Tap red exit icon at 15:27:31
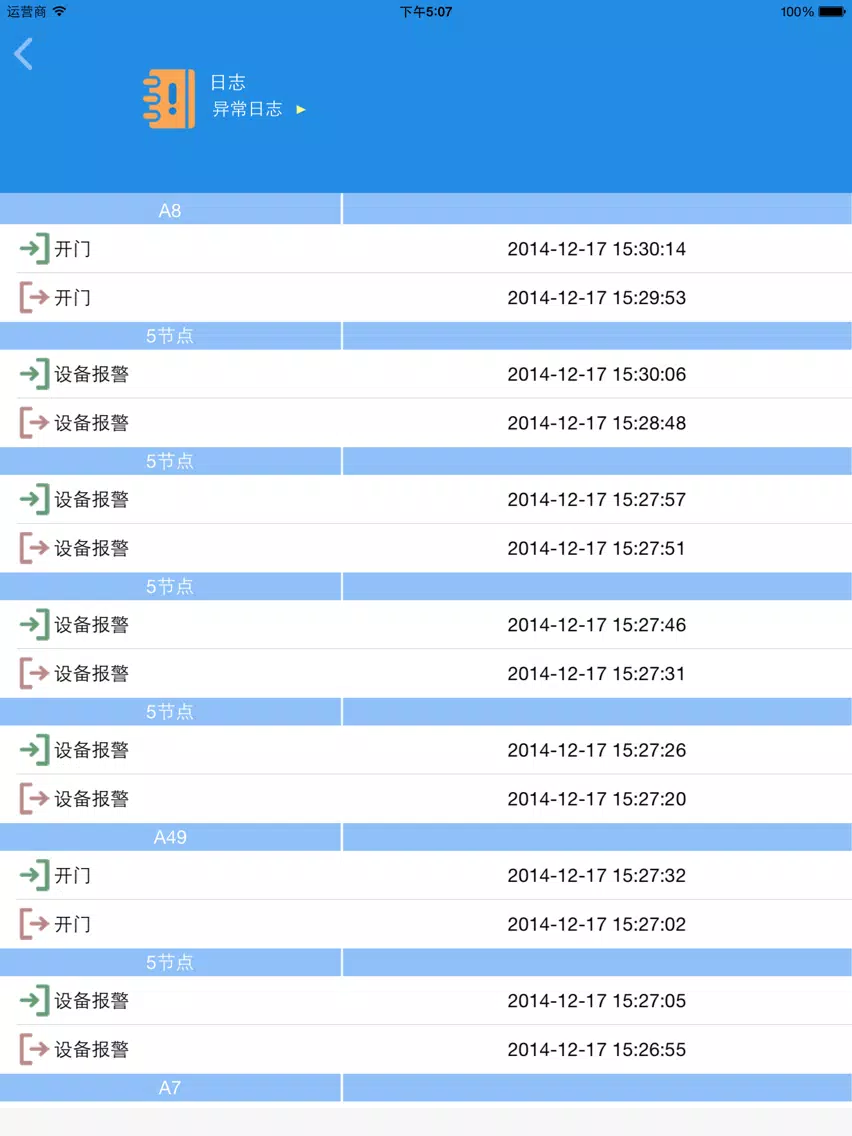 34,673
